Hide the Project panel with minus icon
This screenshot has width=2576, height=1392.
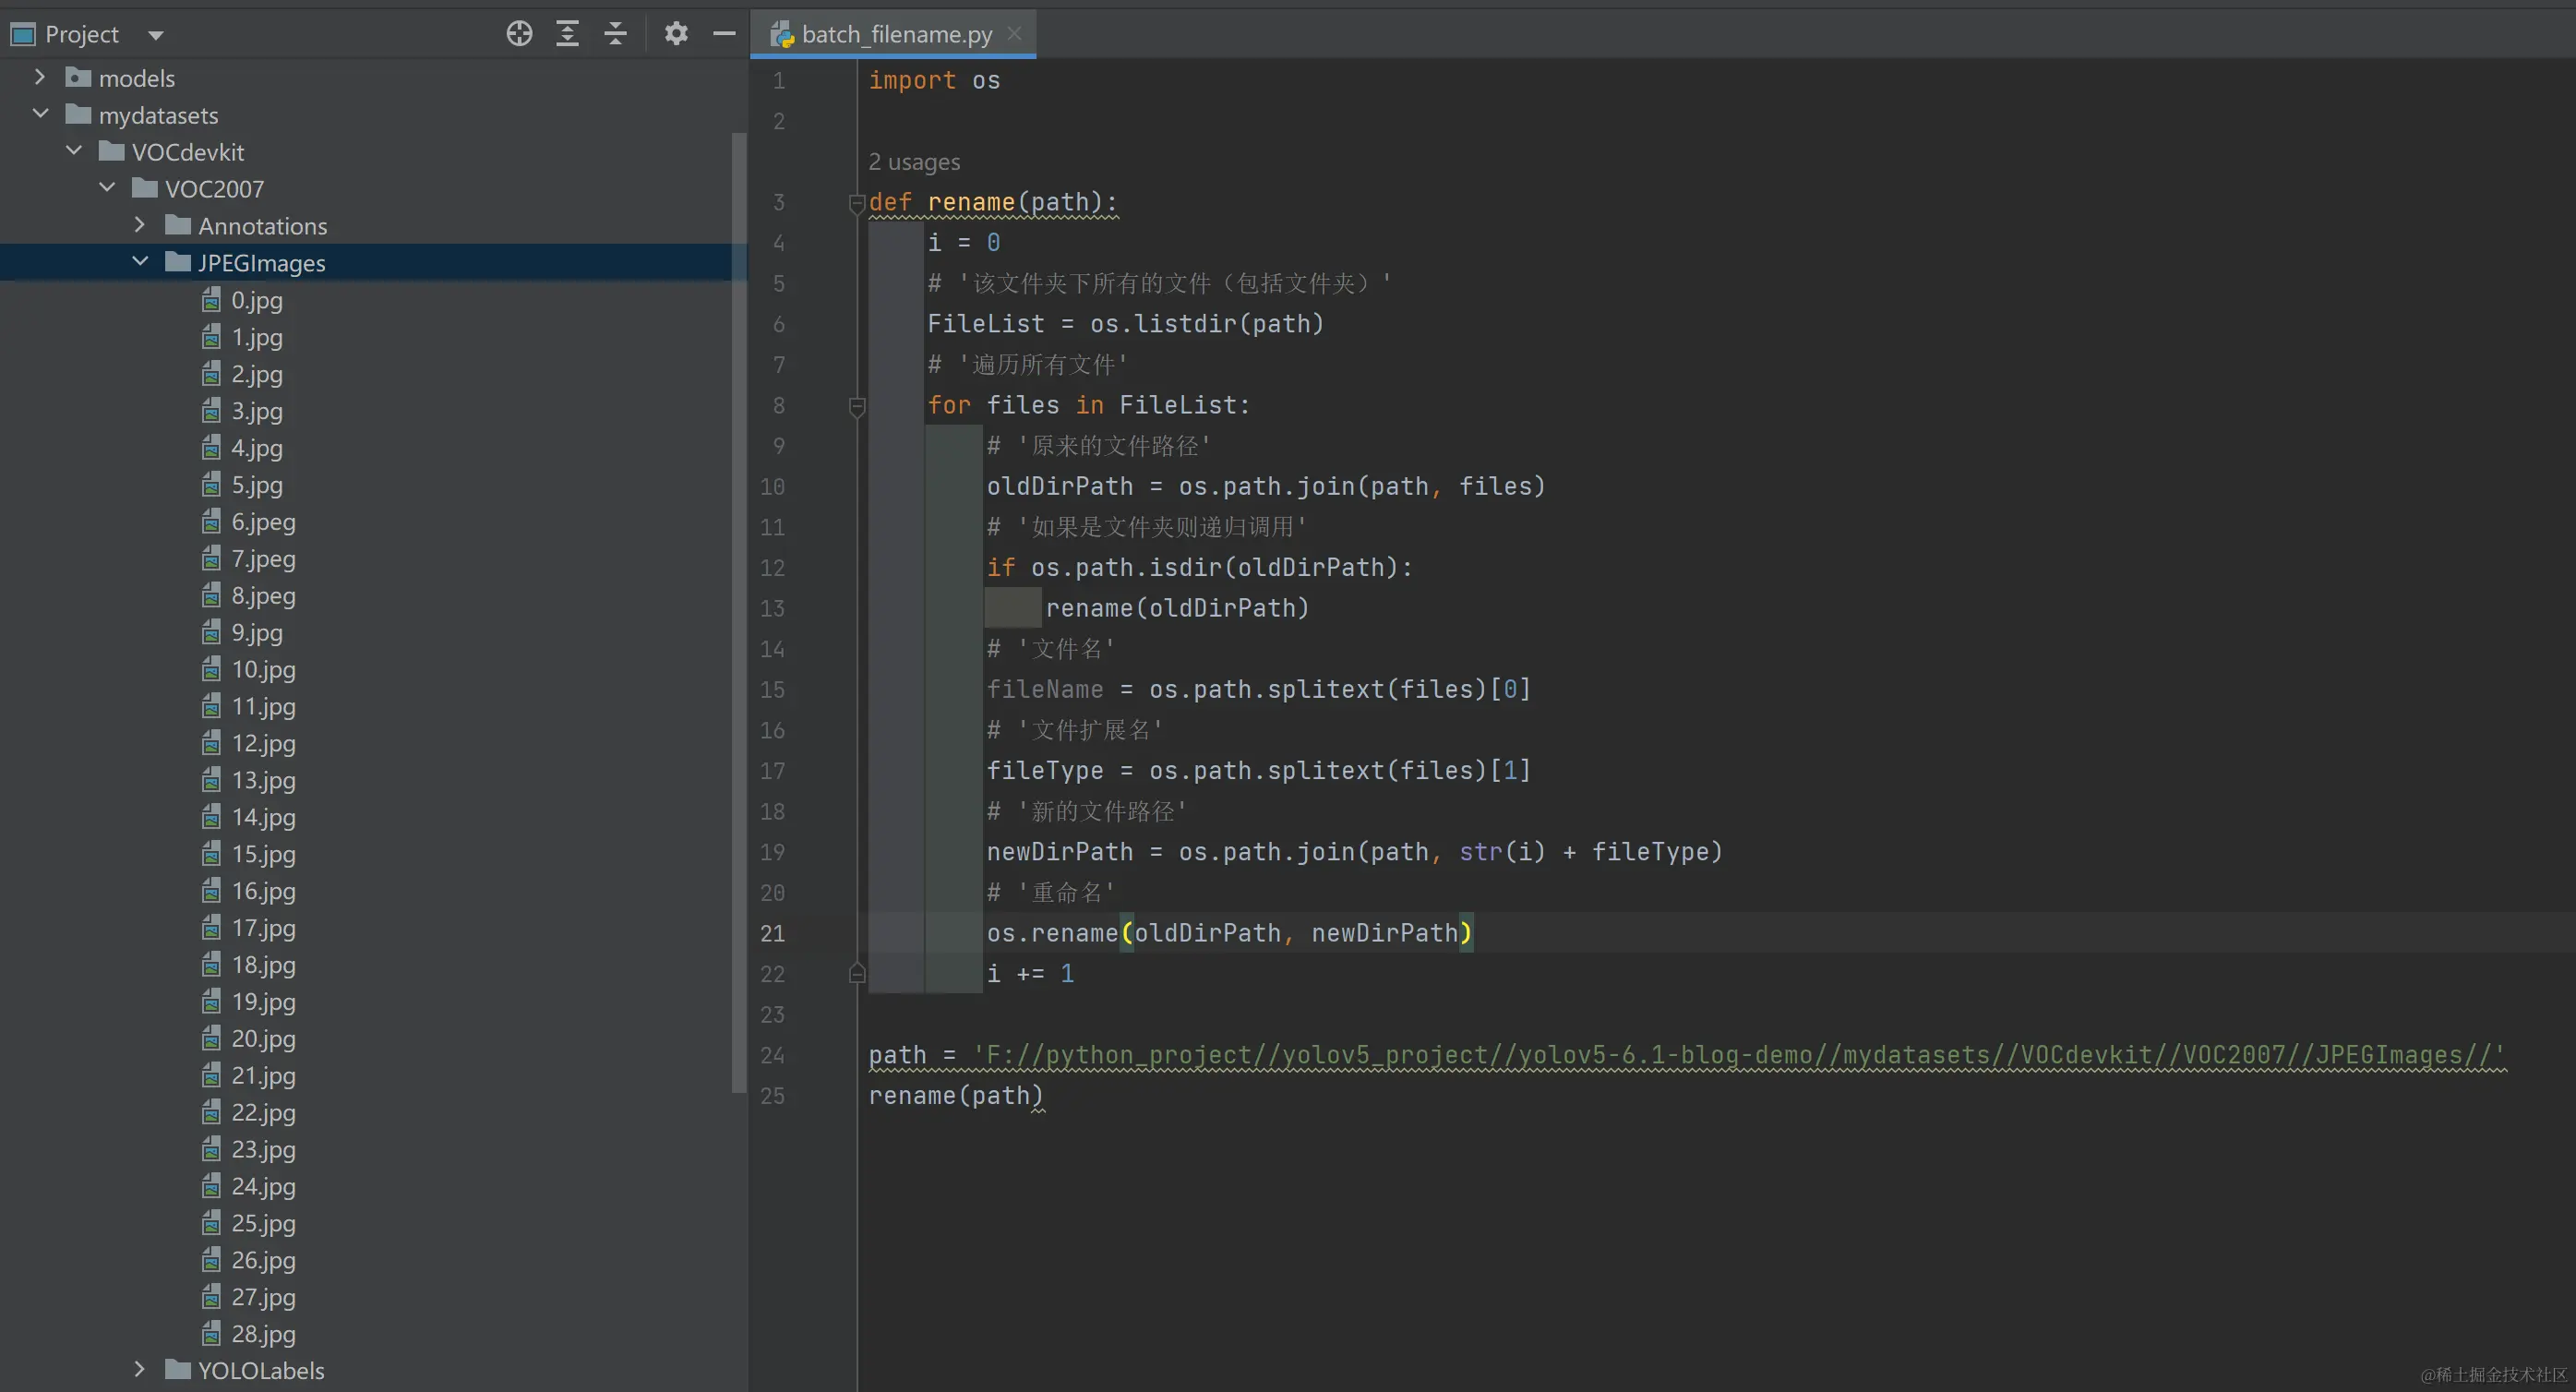coord(724,34)
